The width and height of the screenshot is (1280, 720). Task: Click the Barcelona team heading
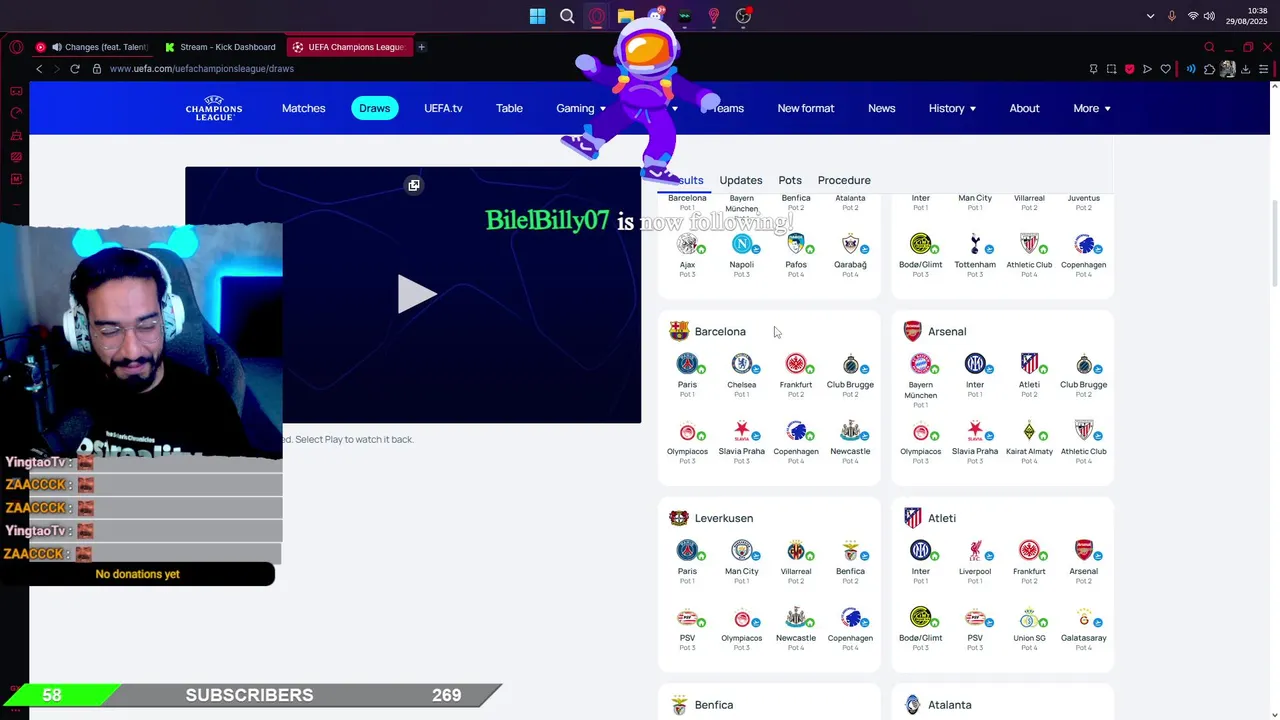tap(720, 331)
